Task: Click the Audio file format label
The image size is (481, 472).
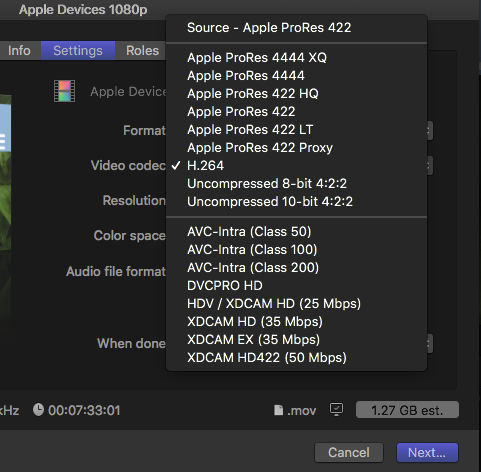Action: (x=116, y=271)
